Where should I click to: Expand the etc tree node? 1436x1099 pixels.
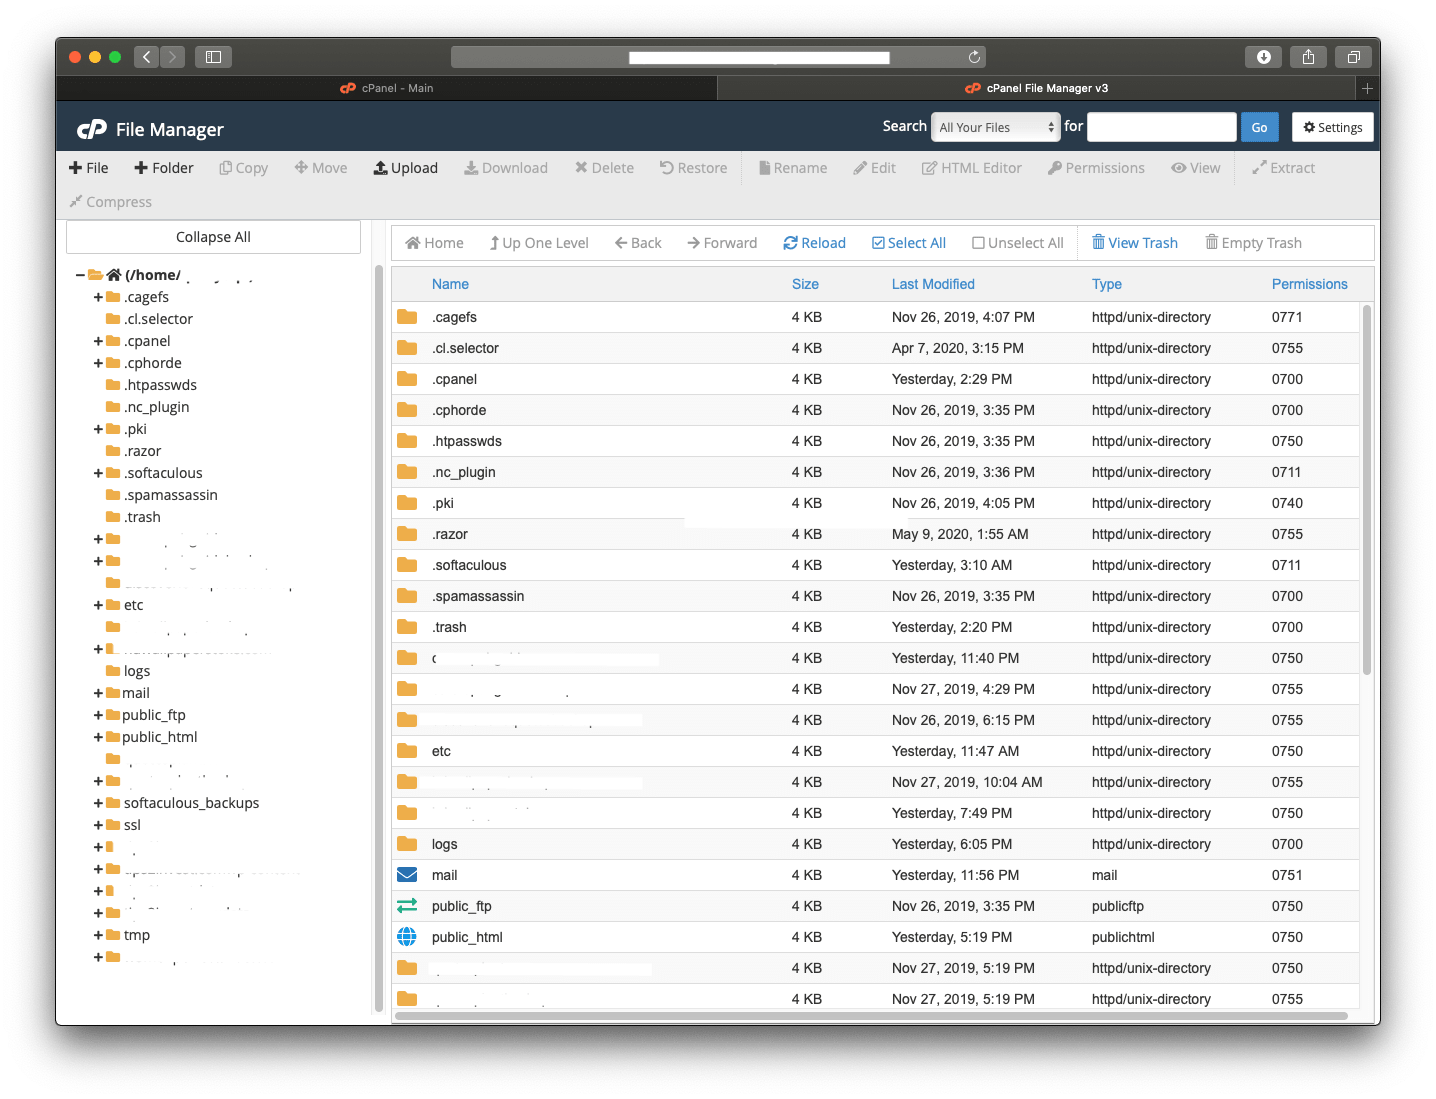(98, 605)
